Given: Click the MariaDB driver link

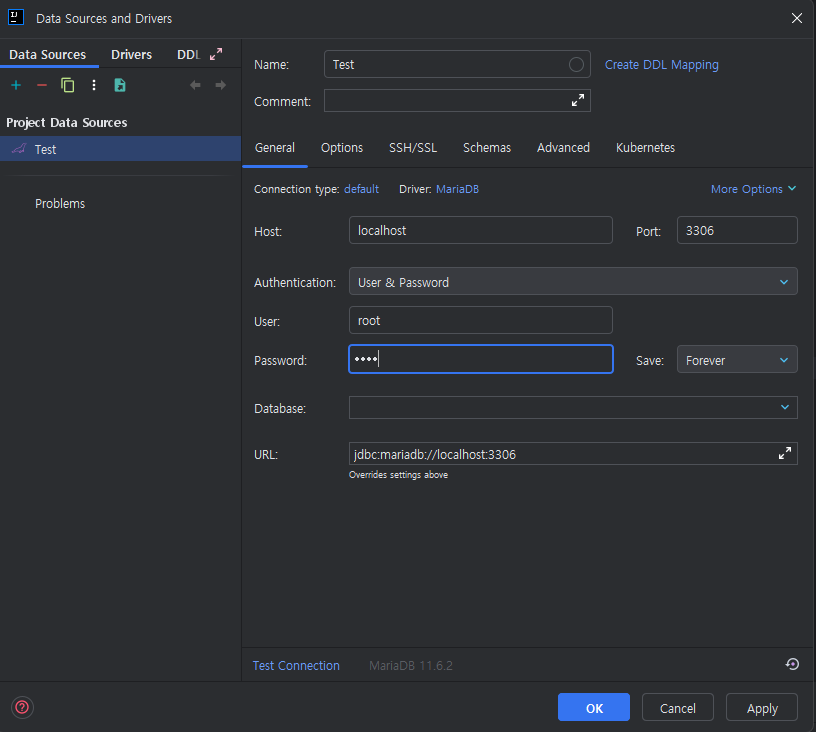Looking at the screenshot, I should (457, 189).
